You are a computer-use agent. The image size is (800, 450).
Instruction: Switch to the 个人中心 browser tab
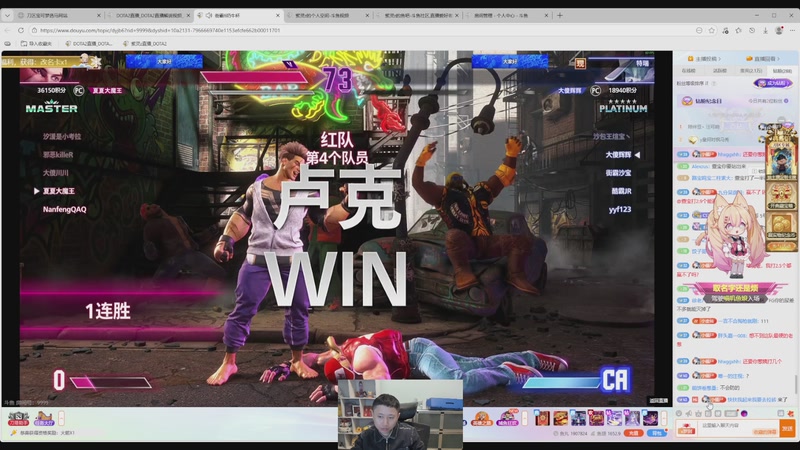tap(507, 15)
